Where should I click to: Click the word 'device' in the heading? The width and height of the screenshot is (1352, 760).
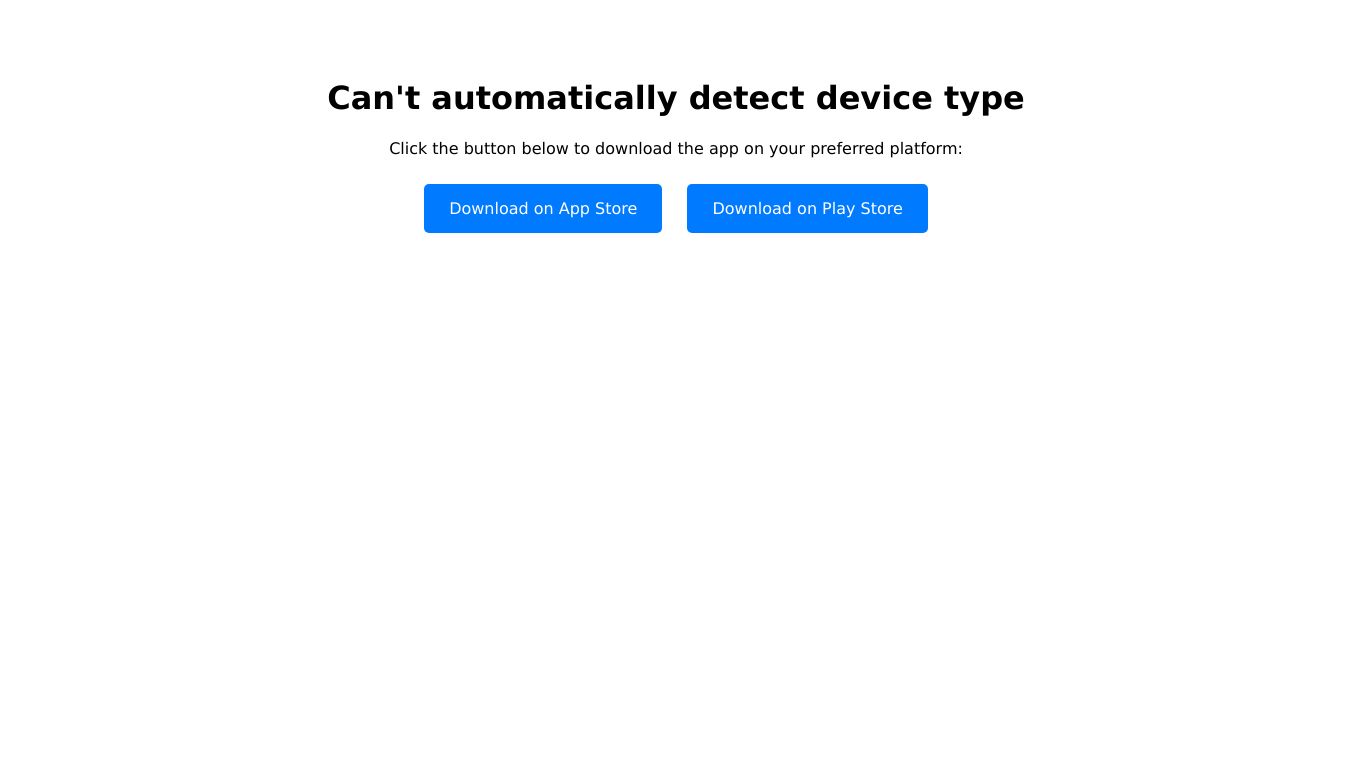[874, 98]
